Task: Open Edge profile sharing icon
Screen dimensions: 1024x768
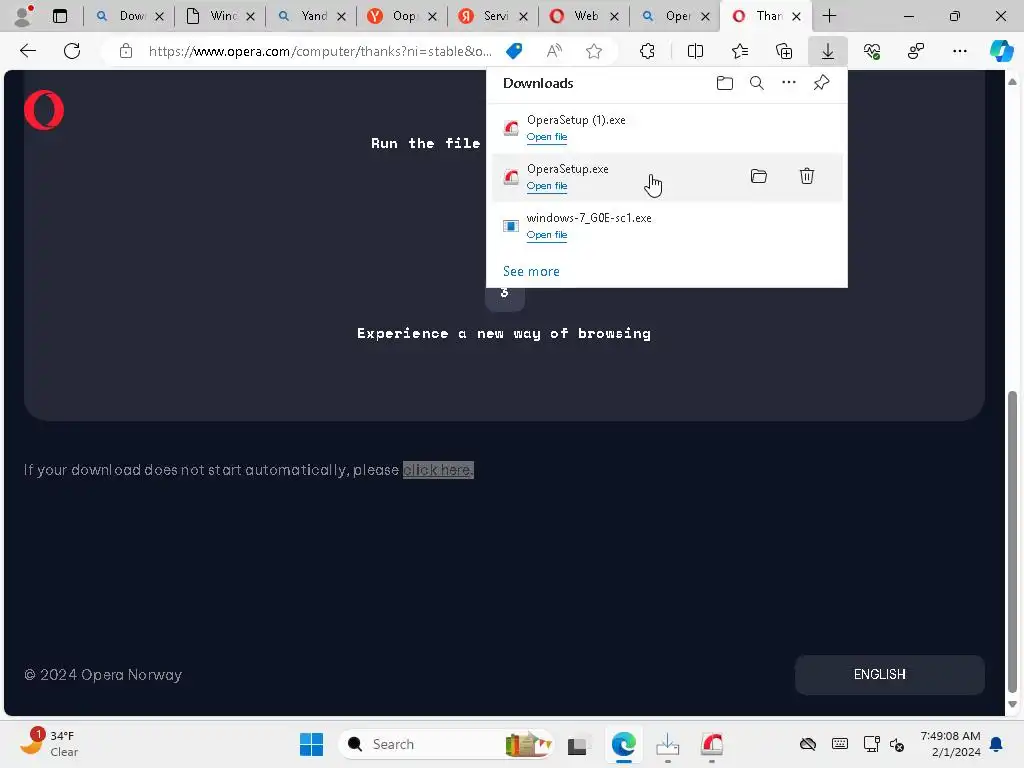Action: (916, 51)
